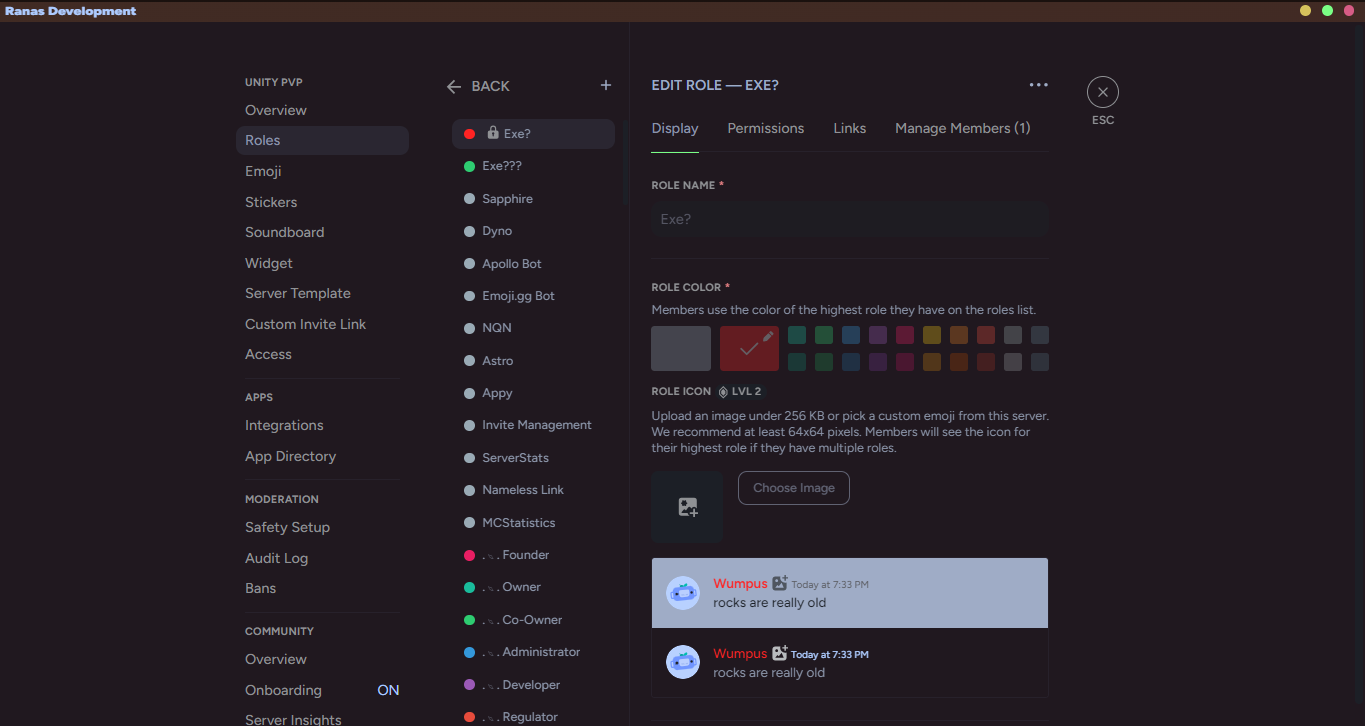View the Audit Log
1365x726 pixels.
pos(322,558)
